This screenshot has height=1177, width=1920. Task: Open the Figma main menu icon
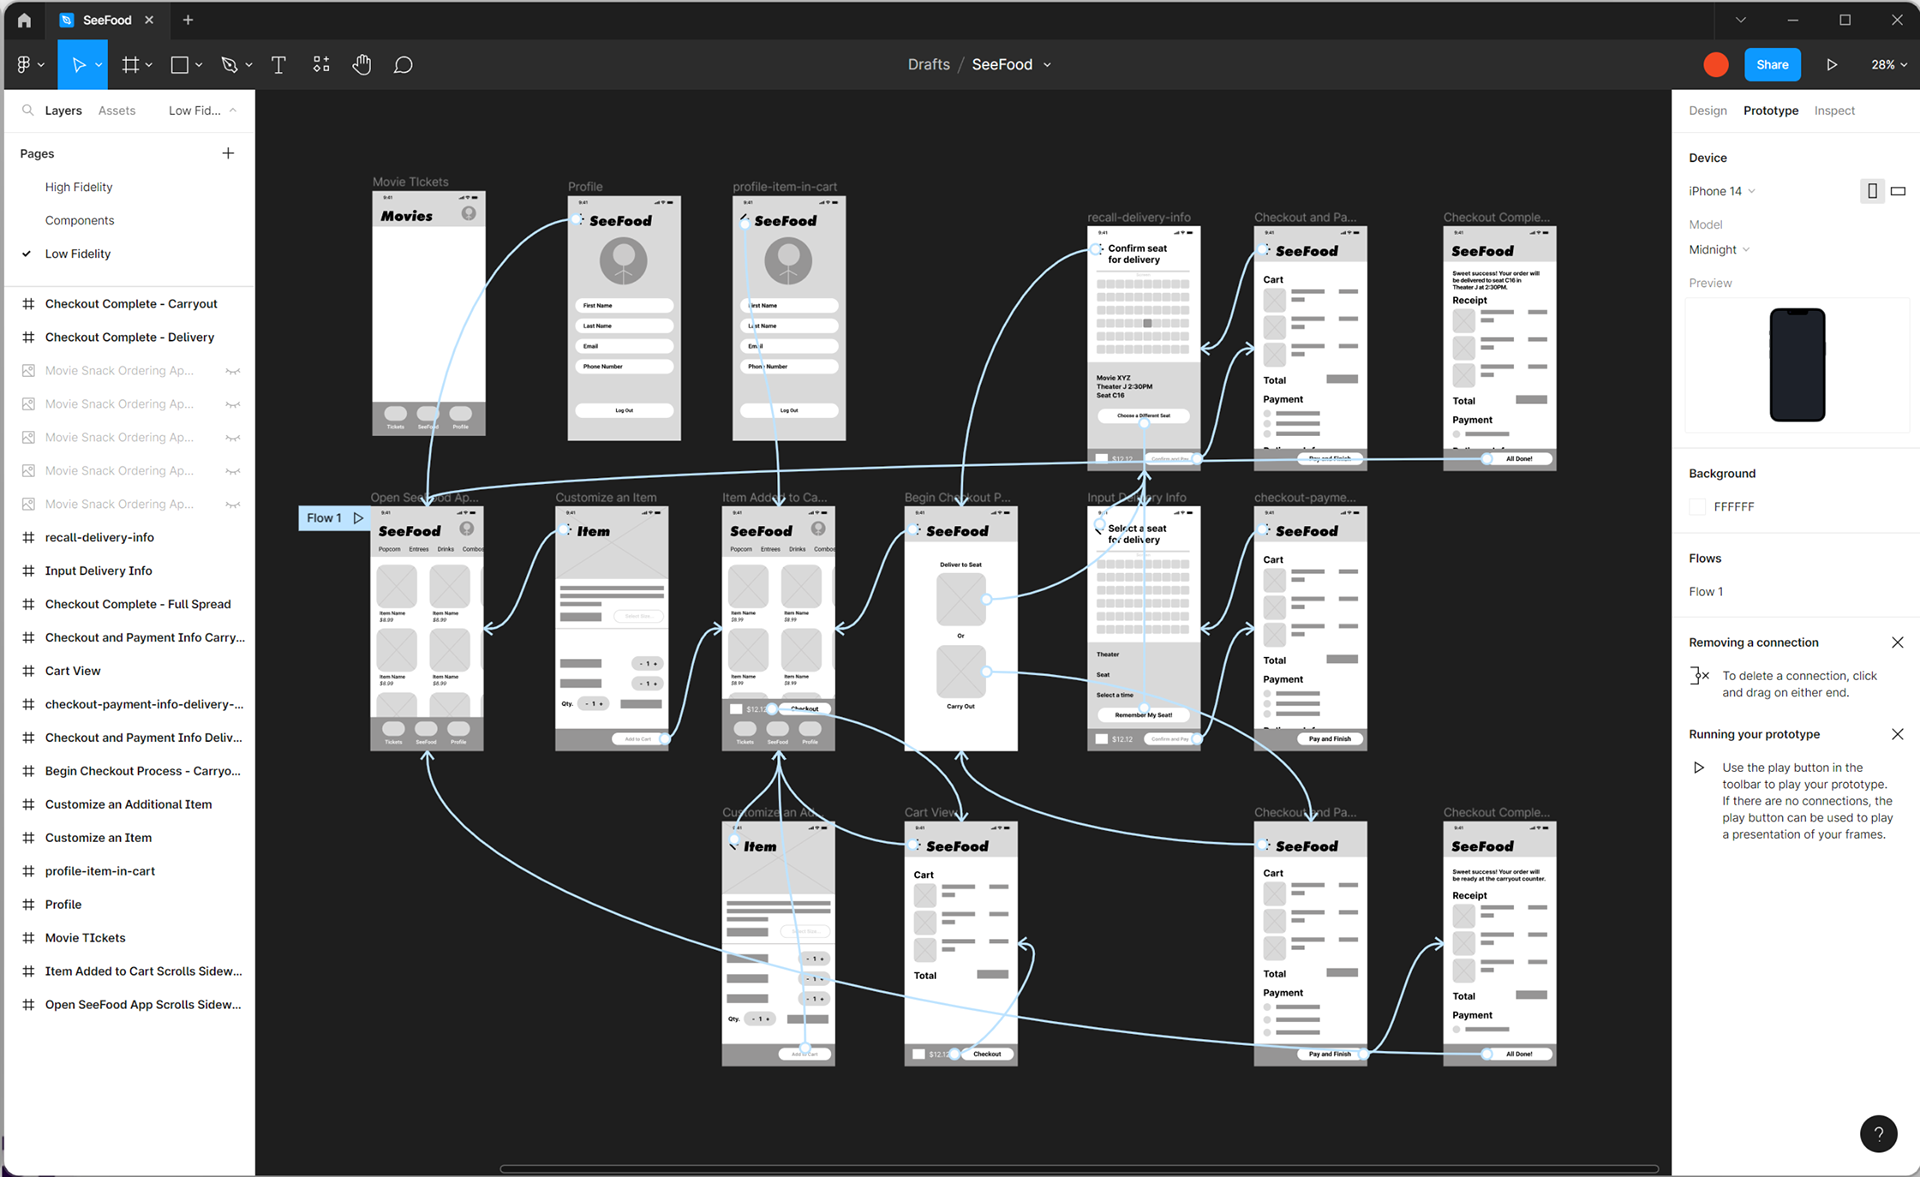24,65
